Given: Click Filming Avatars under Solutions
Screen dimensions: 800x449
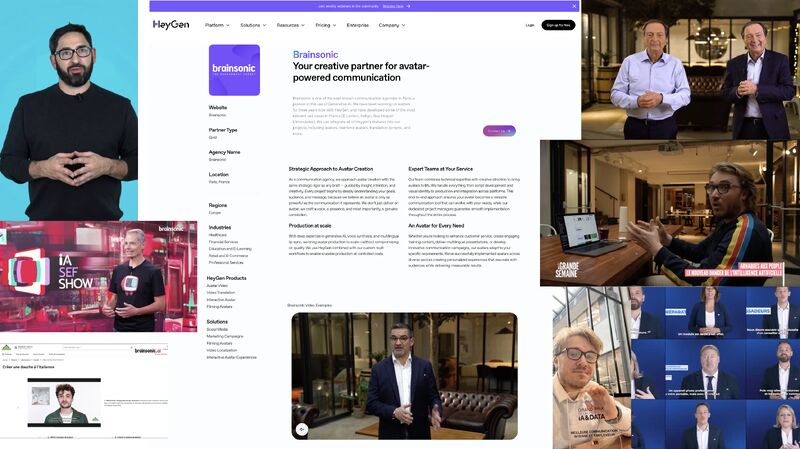Looking at the screenshot, I should [x=219, y=343].
